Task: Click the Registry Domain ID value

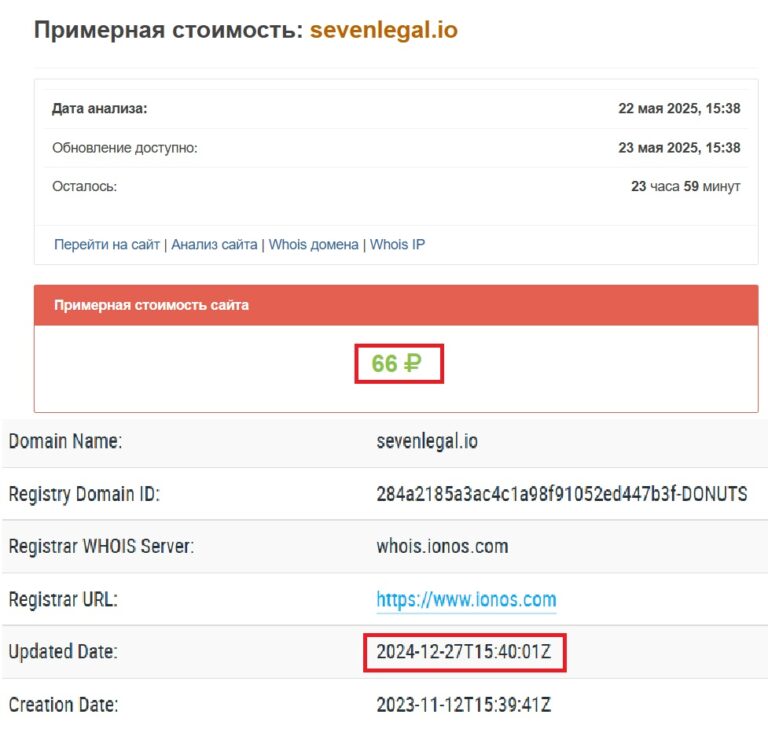Action: pos(561,494)
